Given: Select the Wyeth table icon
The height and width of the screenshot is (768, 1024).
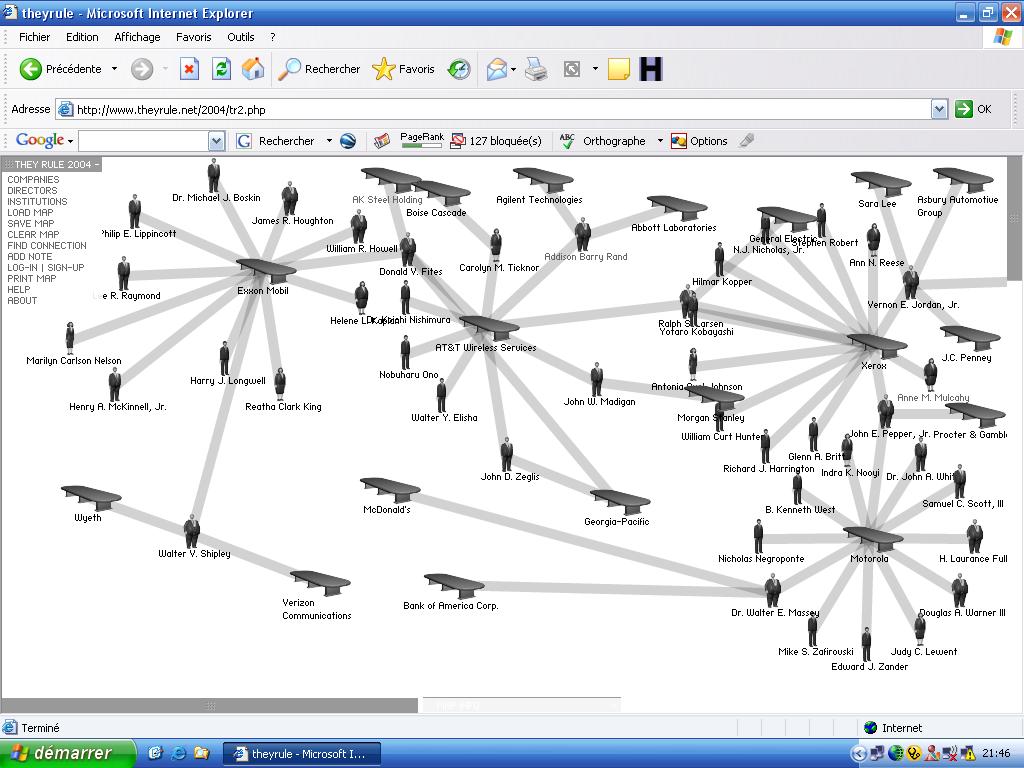Looking at the screenshot, I should coord(91,498).
